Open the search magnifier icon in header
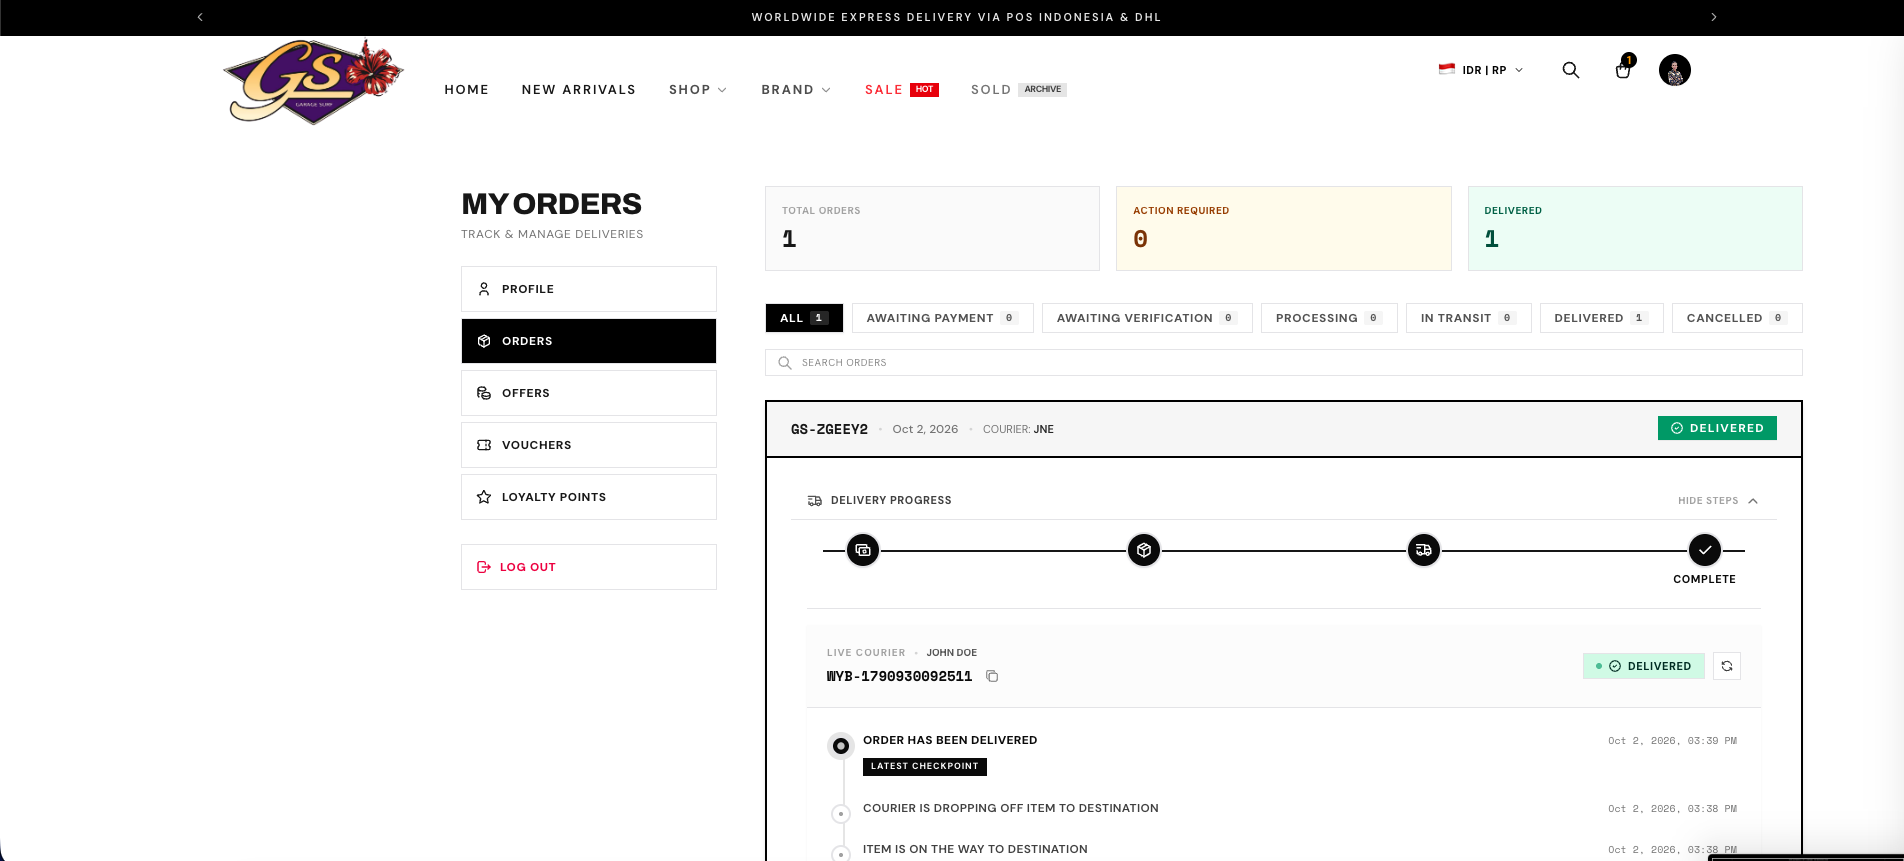This screenshot has width=1904, height=861. pos(1571,70)
